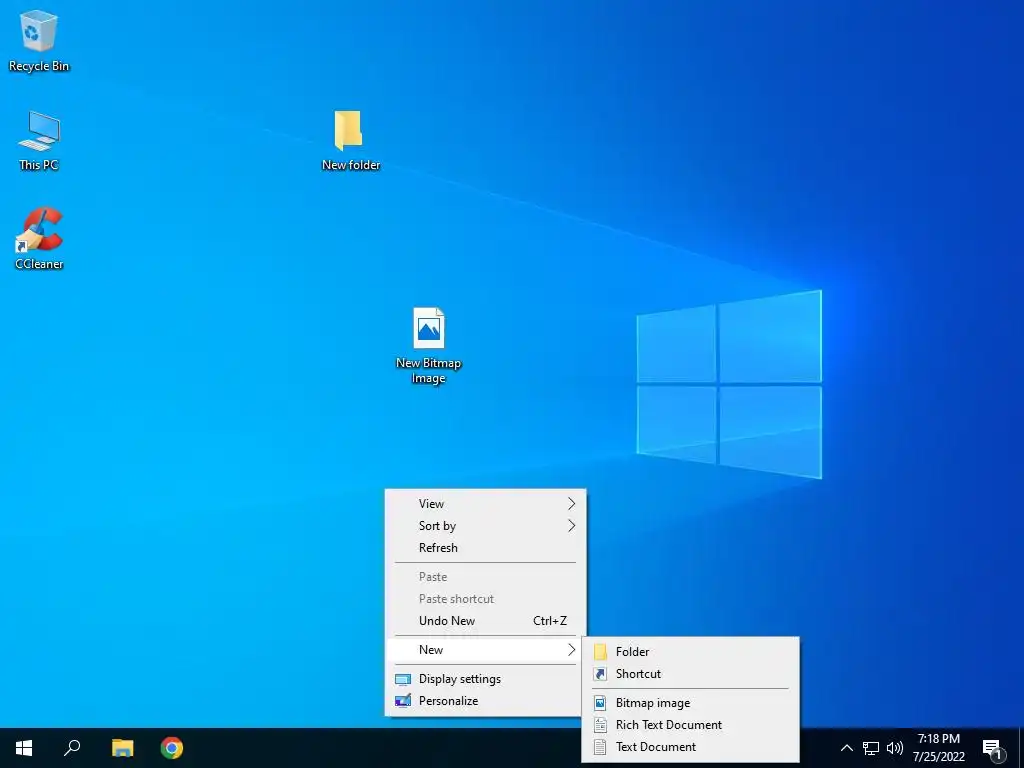Show hidden system tray icons

coord(846,748)
